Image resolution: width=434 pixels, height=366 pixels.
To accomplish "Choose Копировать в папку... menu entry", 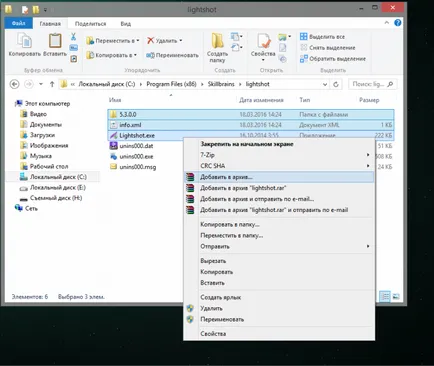I will point(279,225).
